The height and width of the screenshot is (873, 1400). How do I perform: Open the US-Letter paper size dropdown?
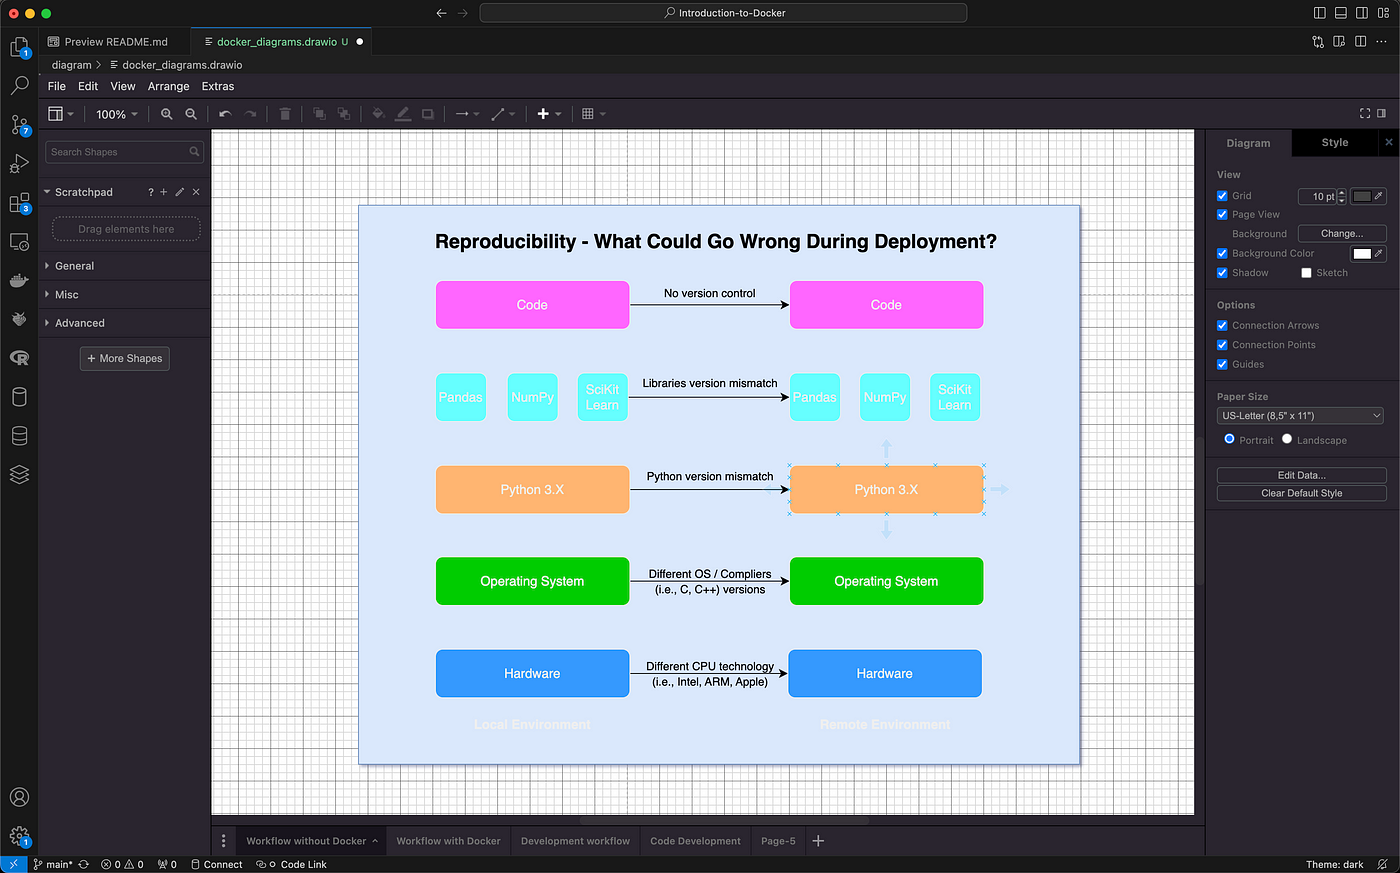(1301, 416)
